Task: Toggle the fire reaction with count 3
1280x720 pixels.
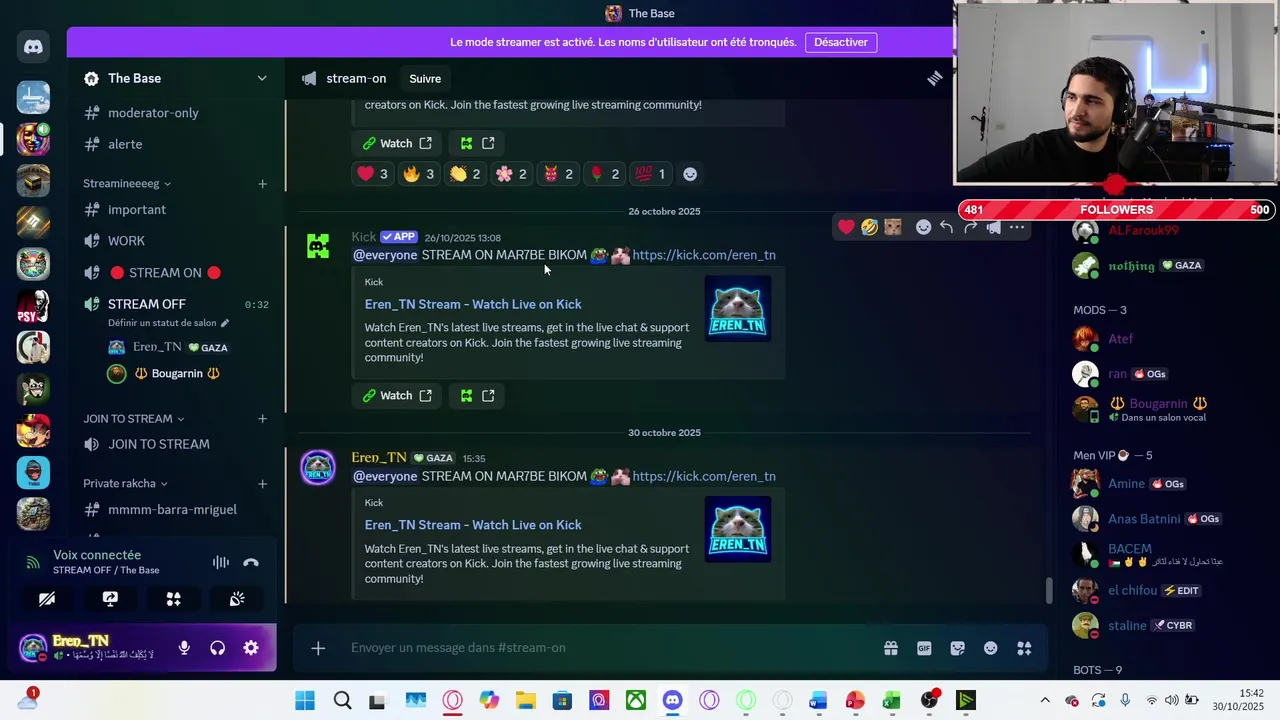Action: click(x=418, y=174)
